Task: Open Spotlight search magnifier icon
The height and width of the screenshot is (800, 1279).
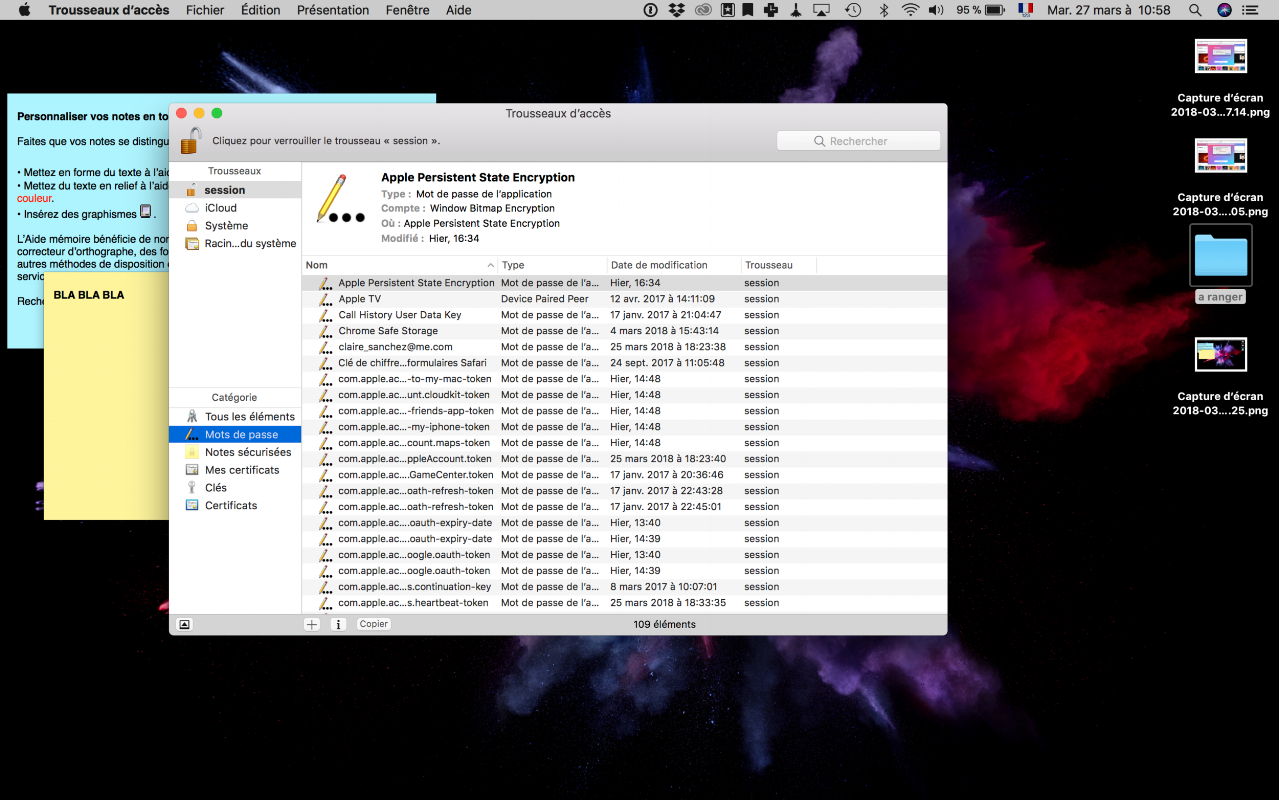Action: pos(1195,10)
